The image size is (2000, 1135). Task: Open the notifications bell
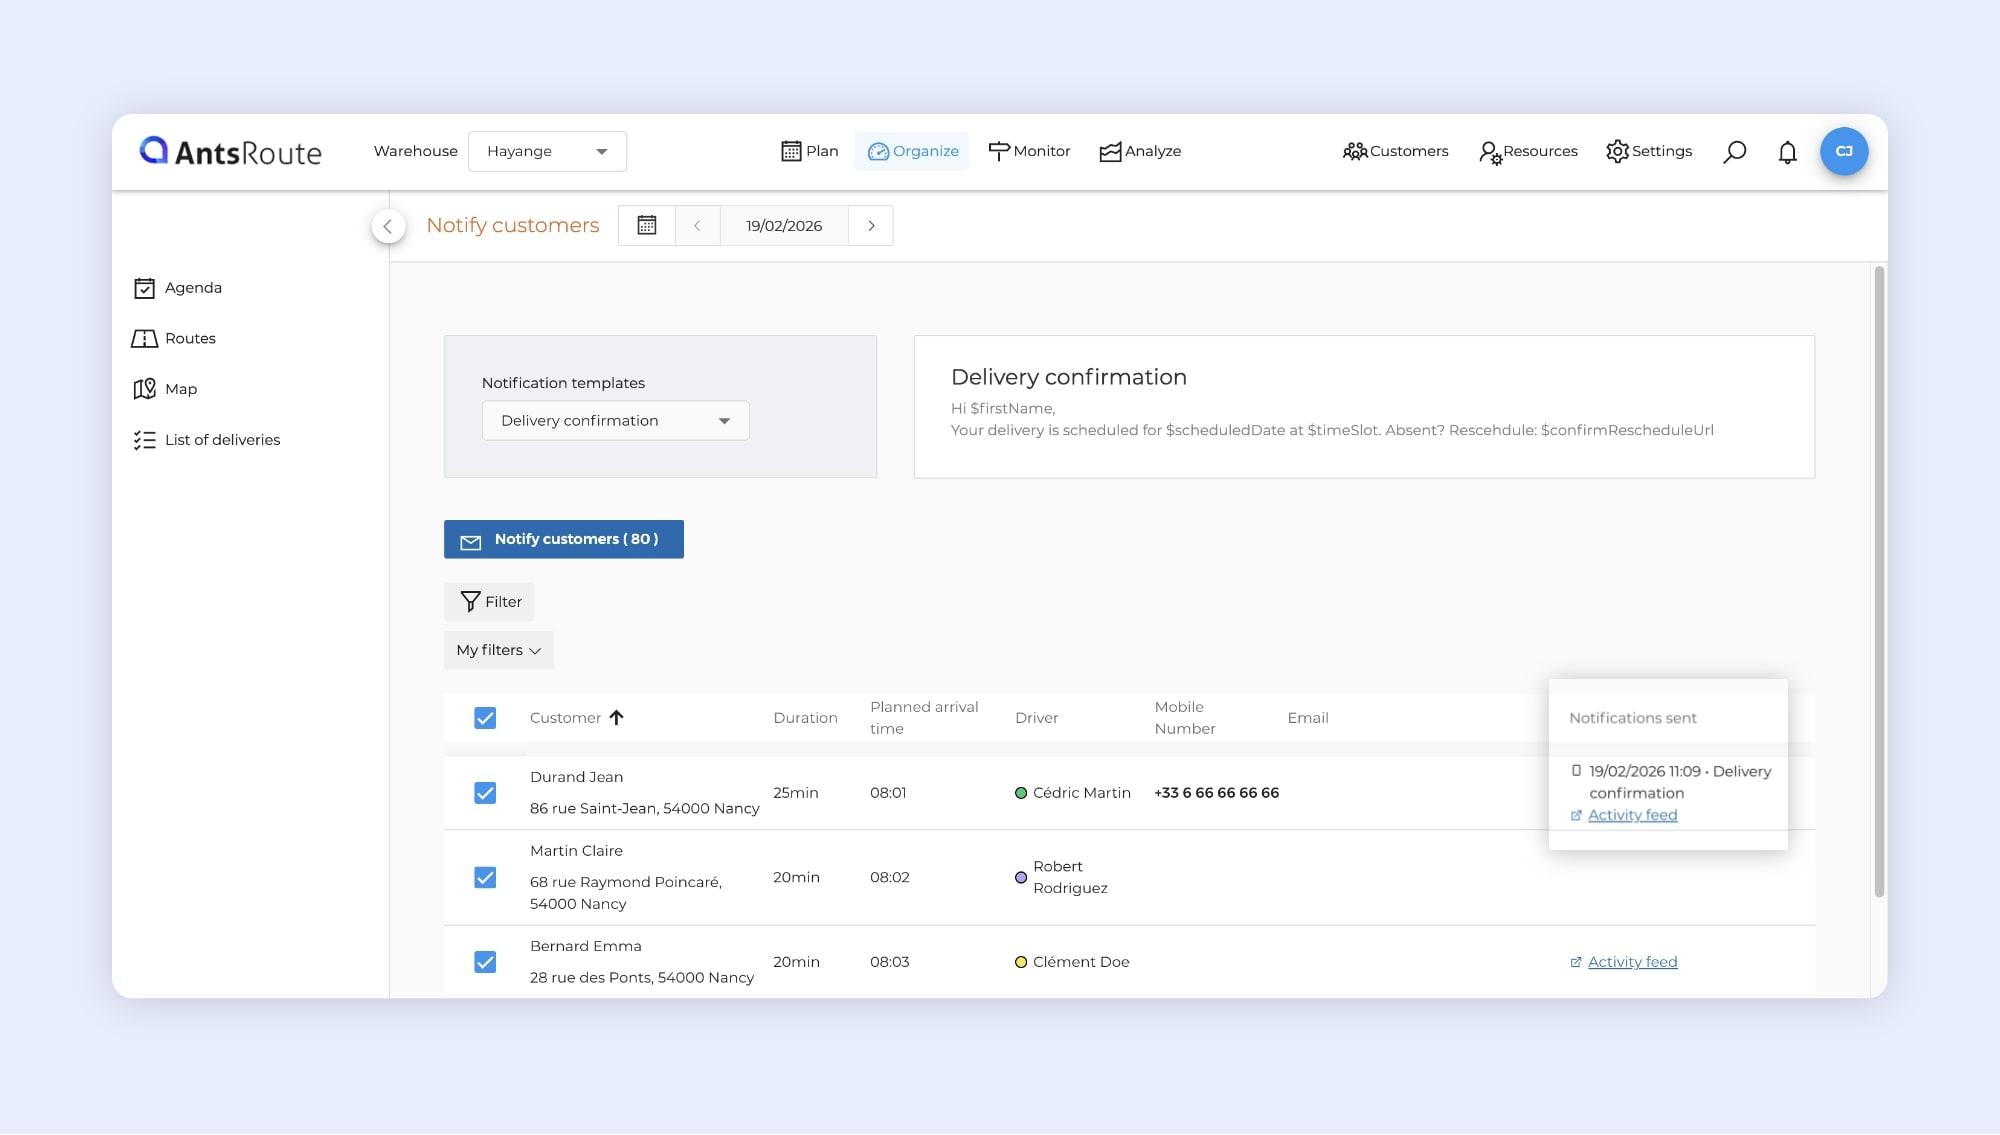[1787, 152]
